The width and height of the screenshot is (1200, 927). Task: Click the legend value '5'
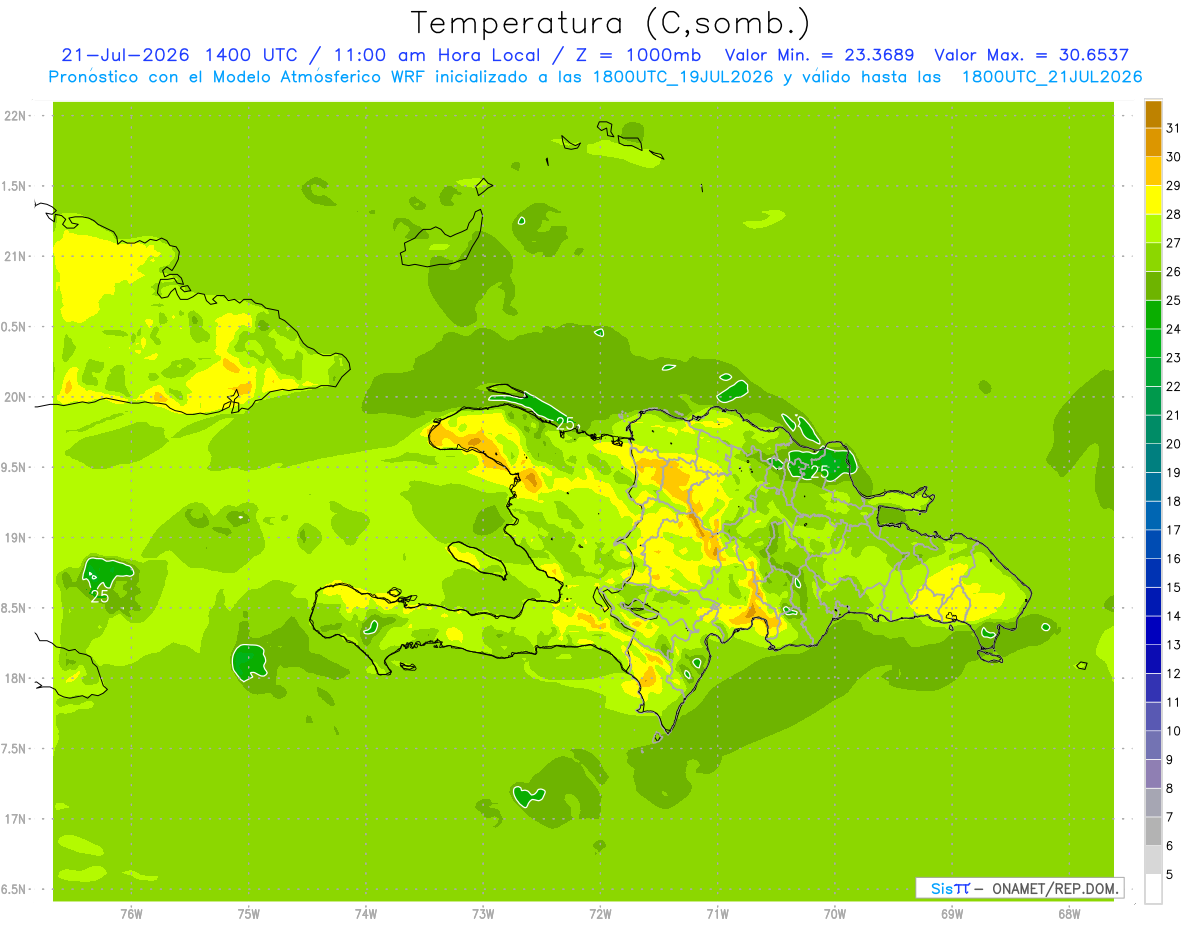tap(1170, 874)
